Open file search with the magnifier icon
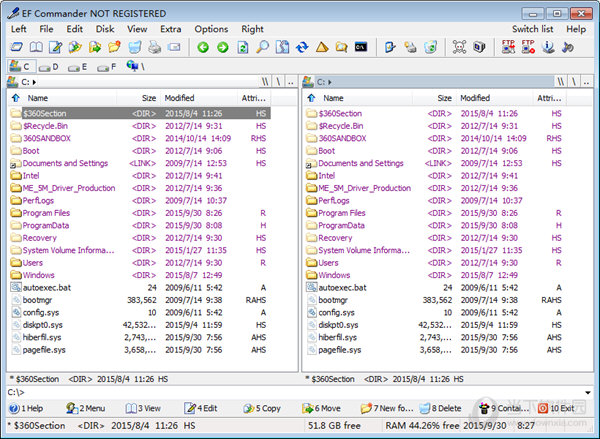Image resolution: width=600 pixels, height=439 pixels. tap(262, 47)
